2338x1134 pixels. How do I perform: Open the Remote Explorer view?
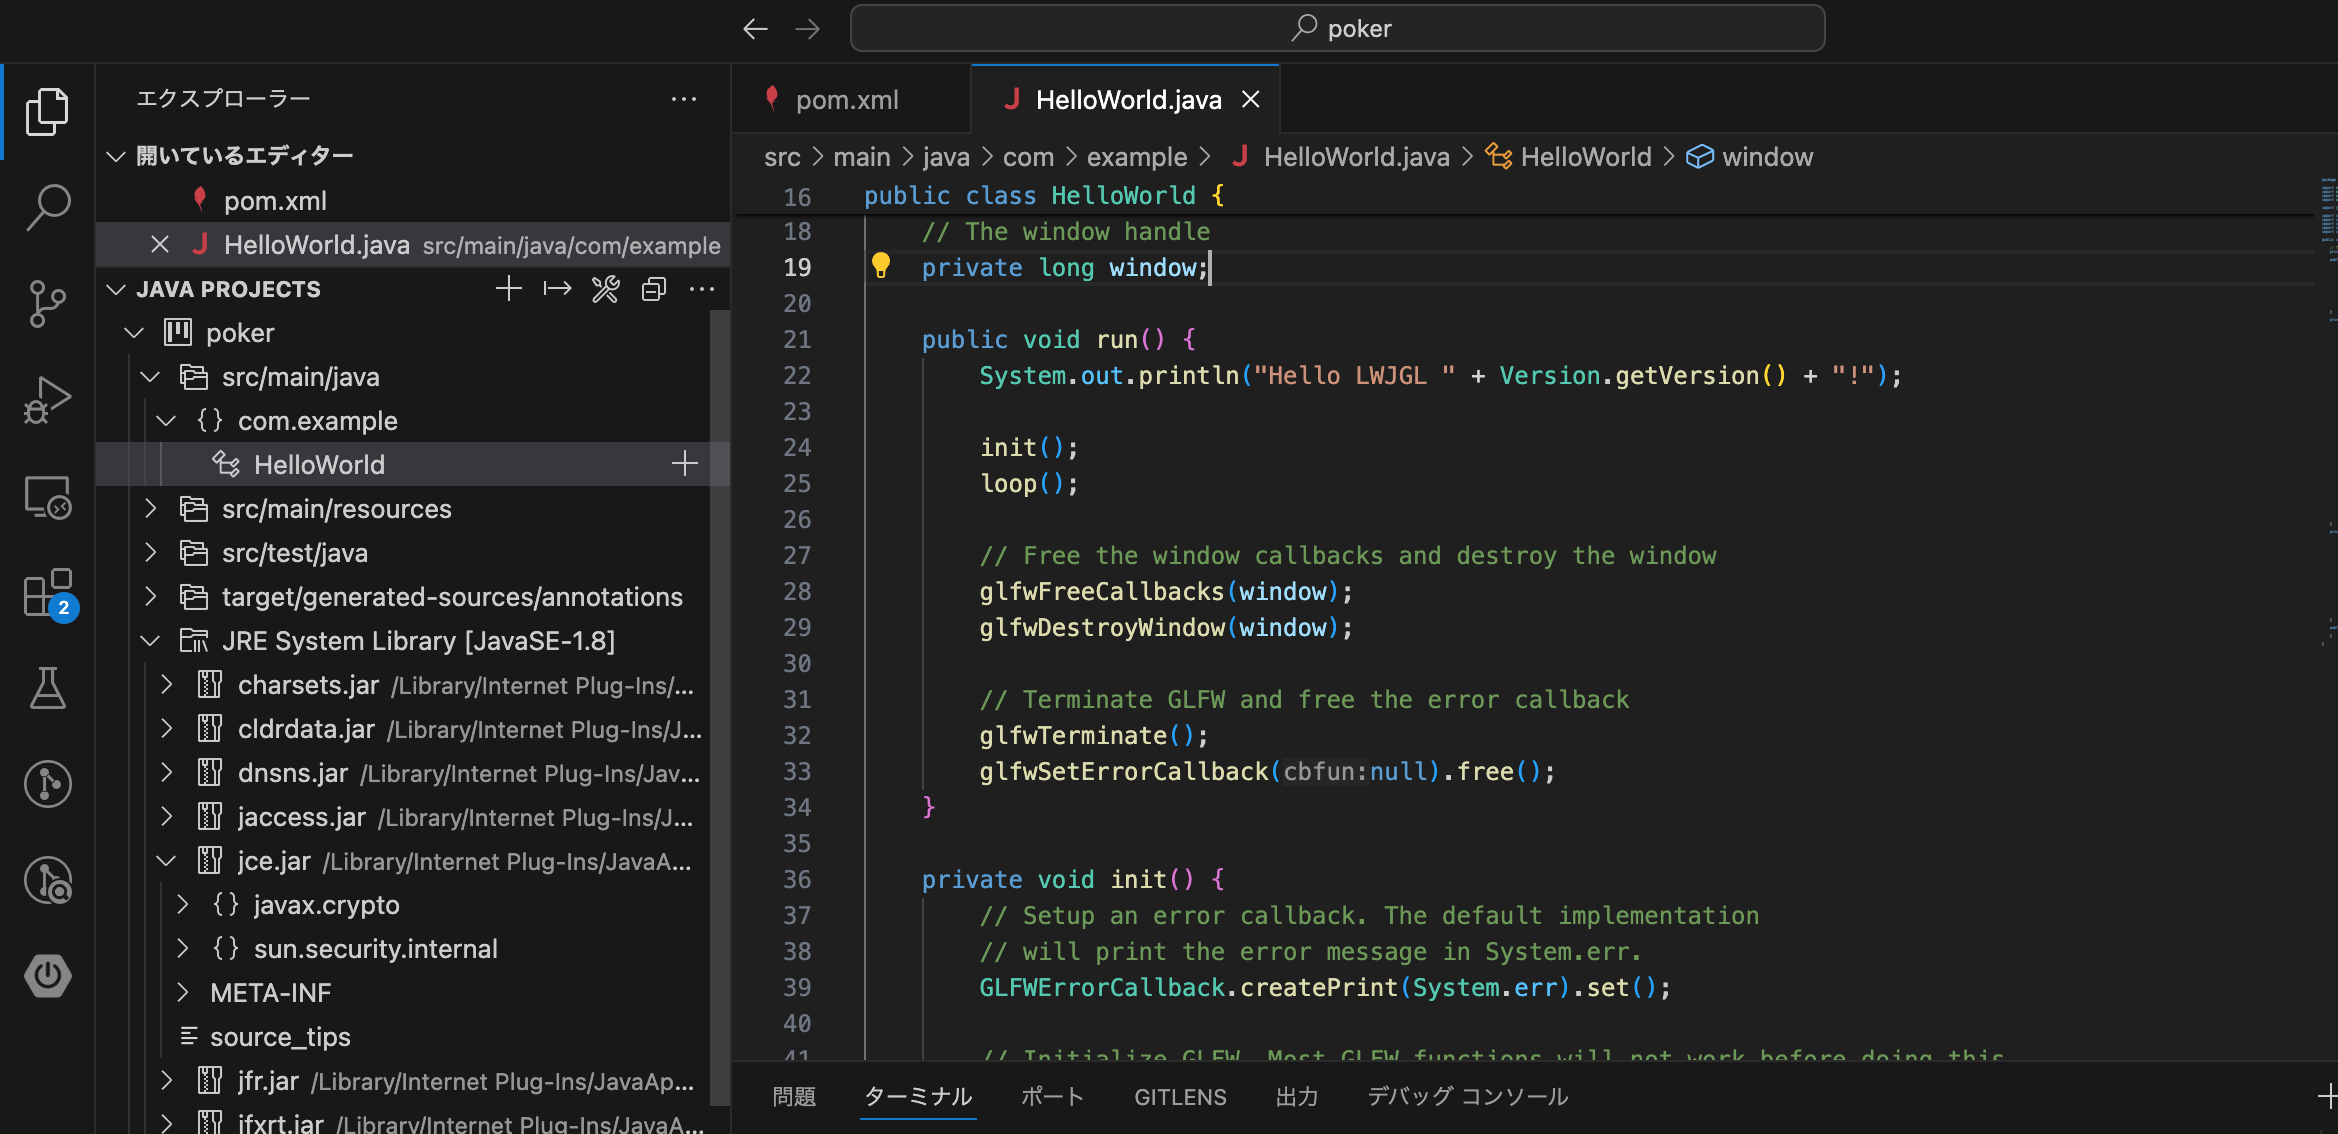(x=47, y=497)
